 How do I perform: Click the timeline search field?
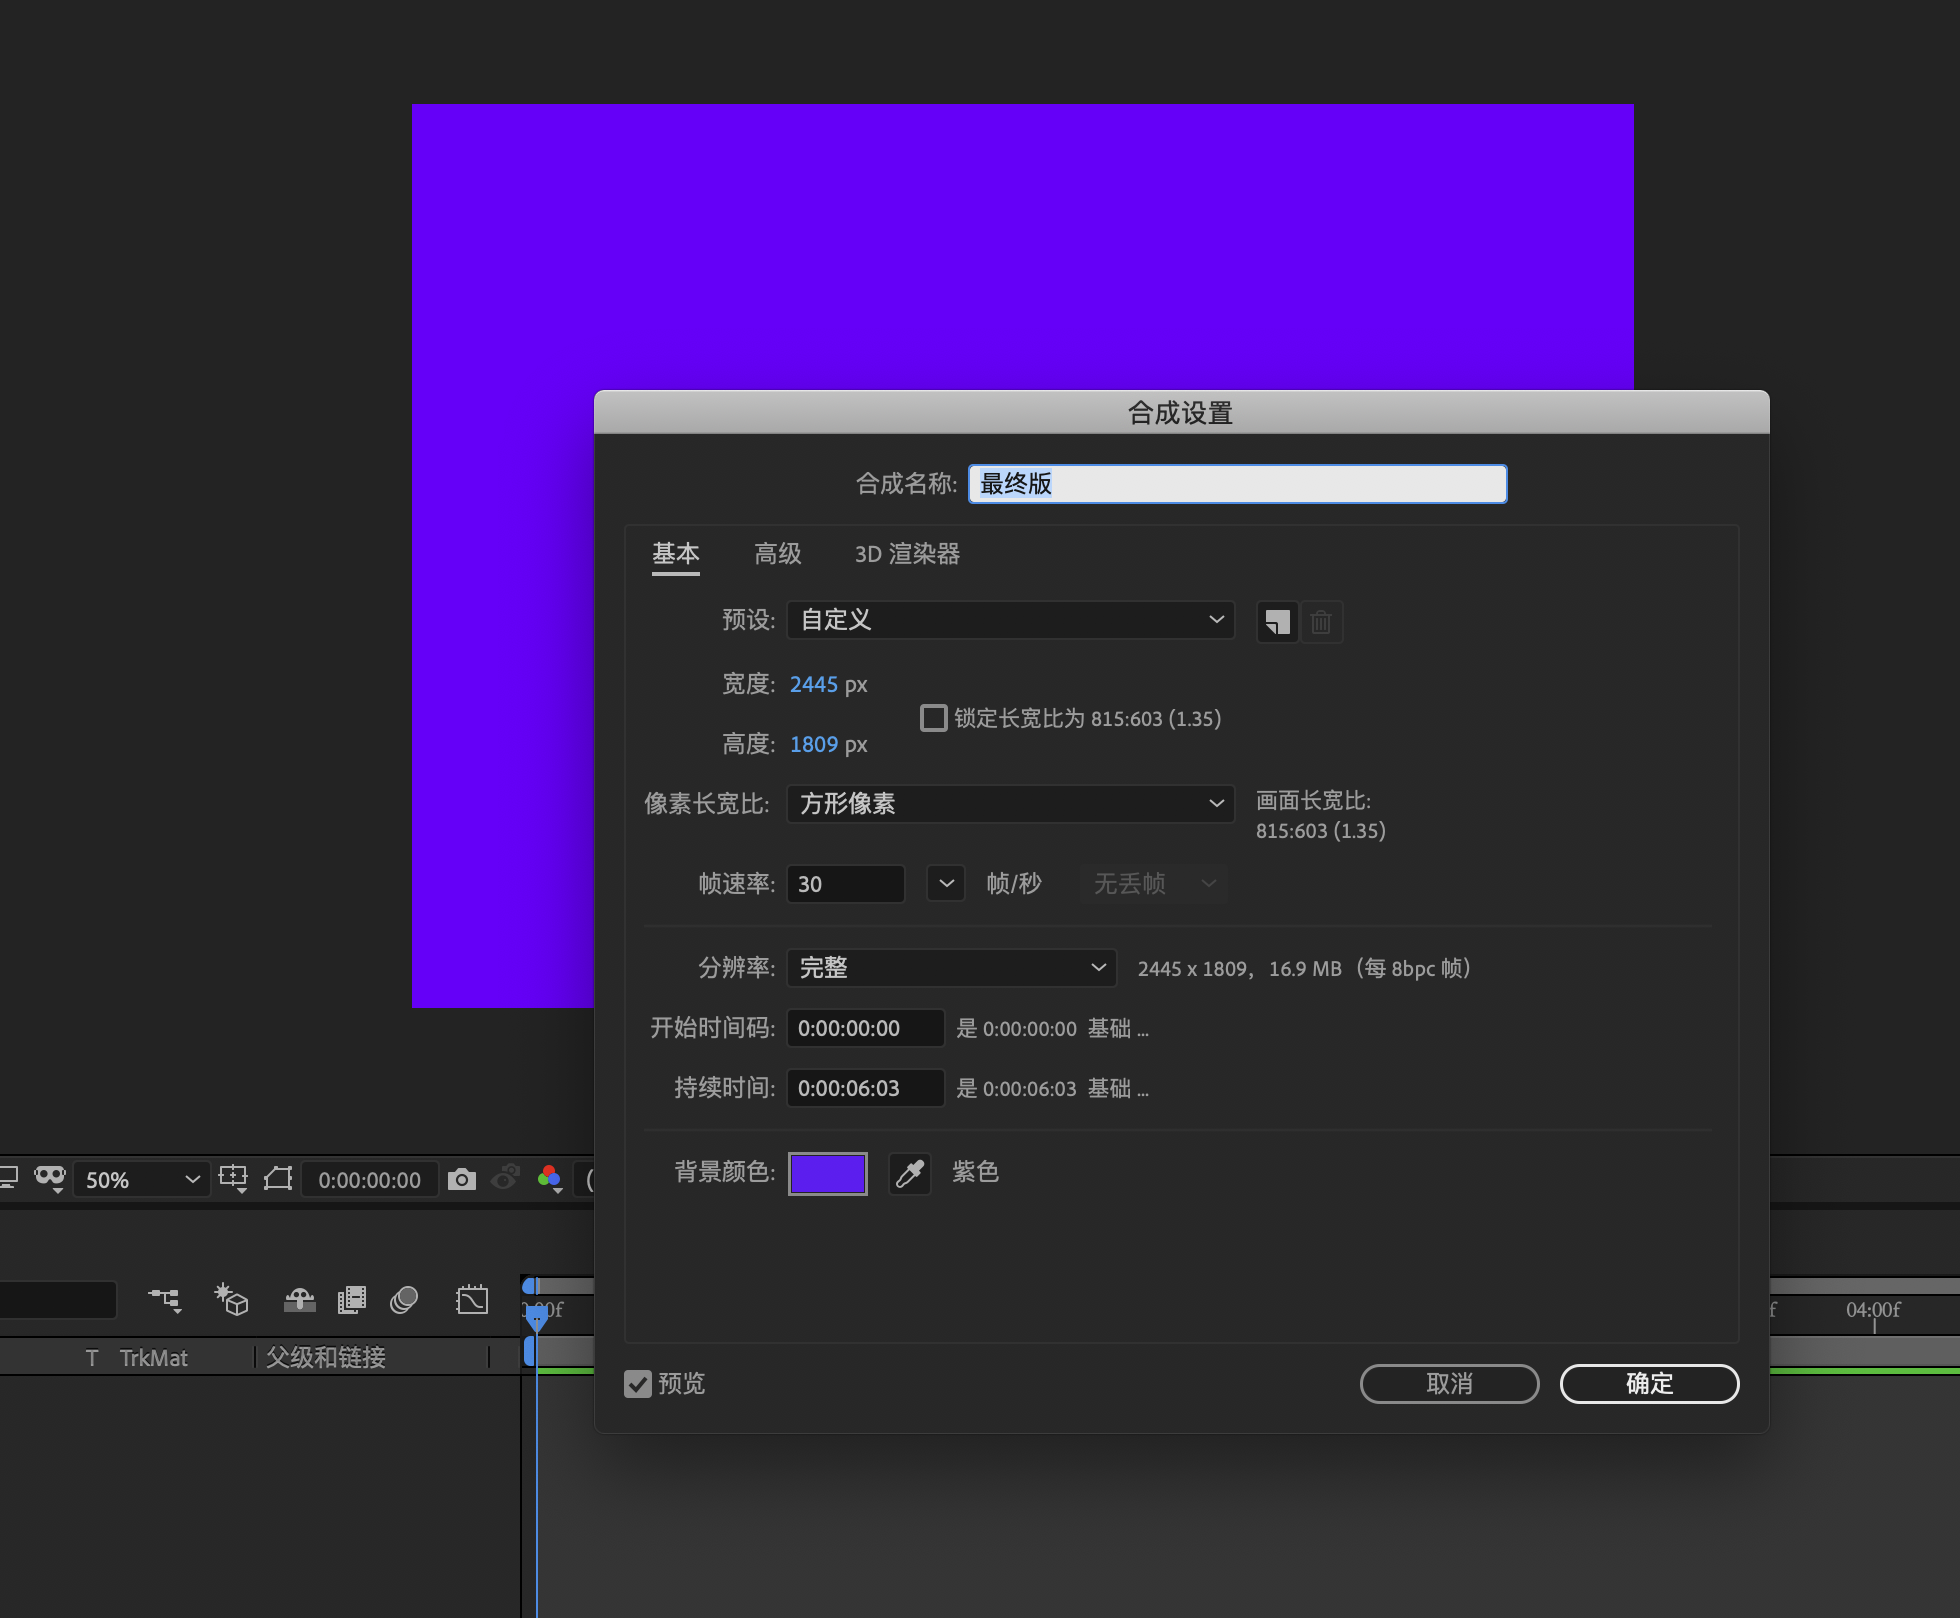coord(58,1300)
